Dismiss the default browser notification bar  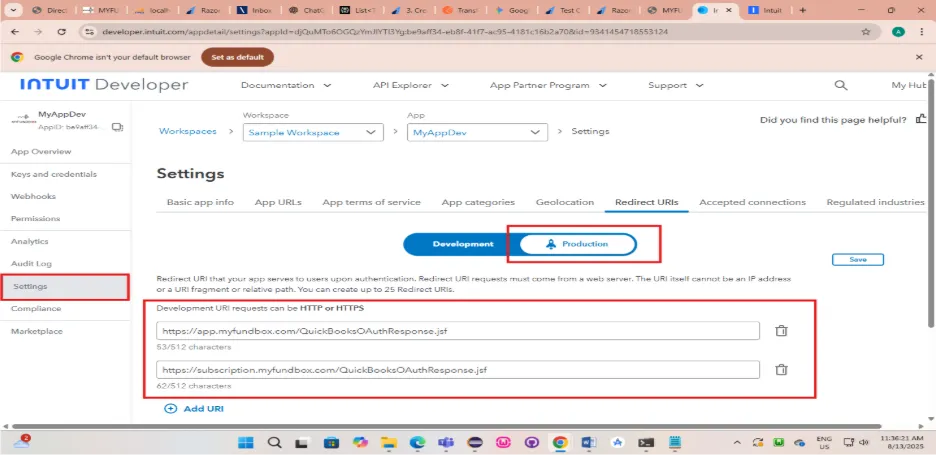(x=919, y=57)
